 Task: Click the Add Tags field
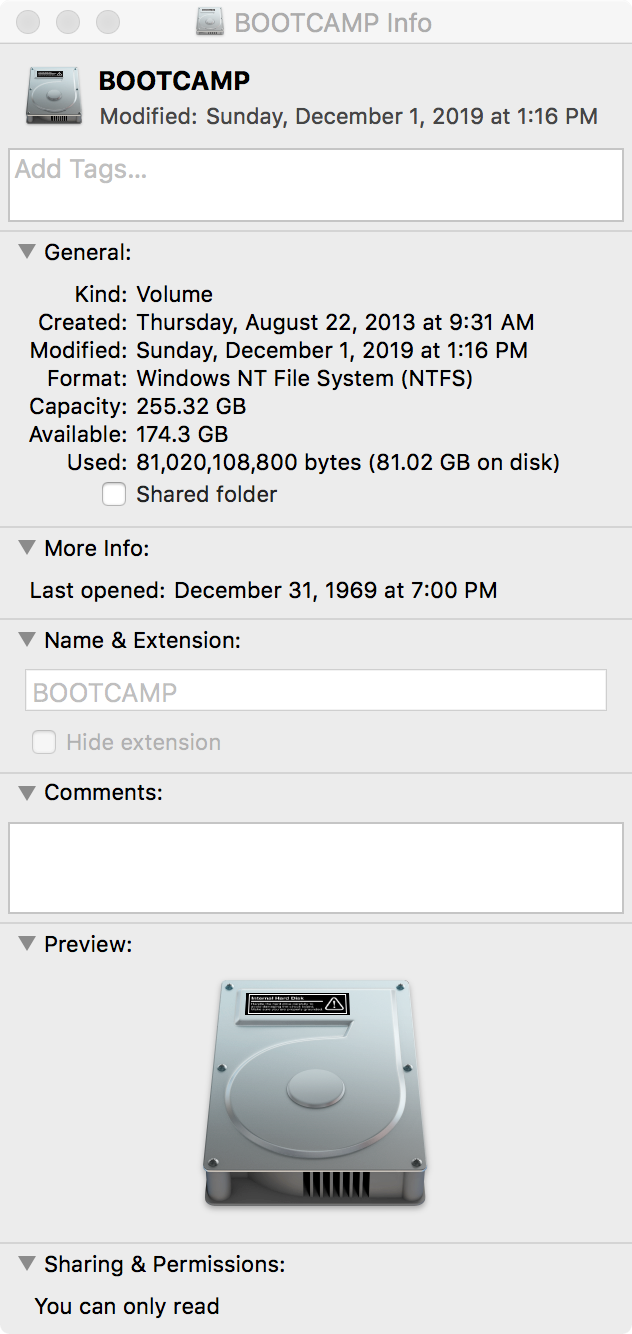[x=316, y=185]
